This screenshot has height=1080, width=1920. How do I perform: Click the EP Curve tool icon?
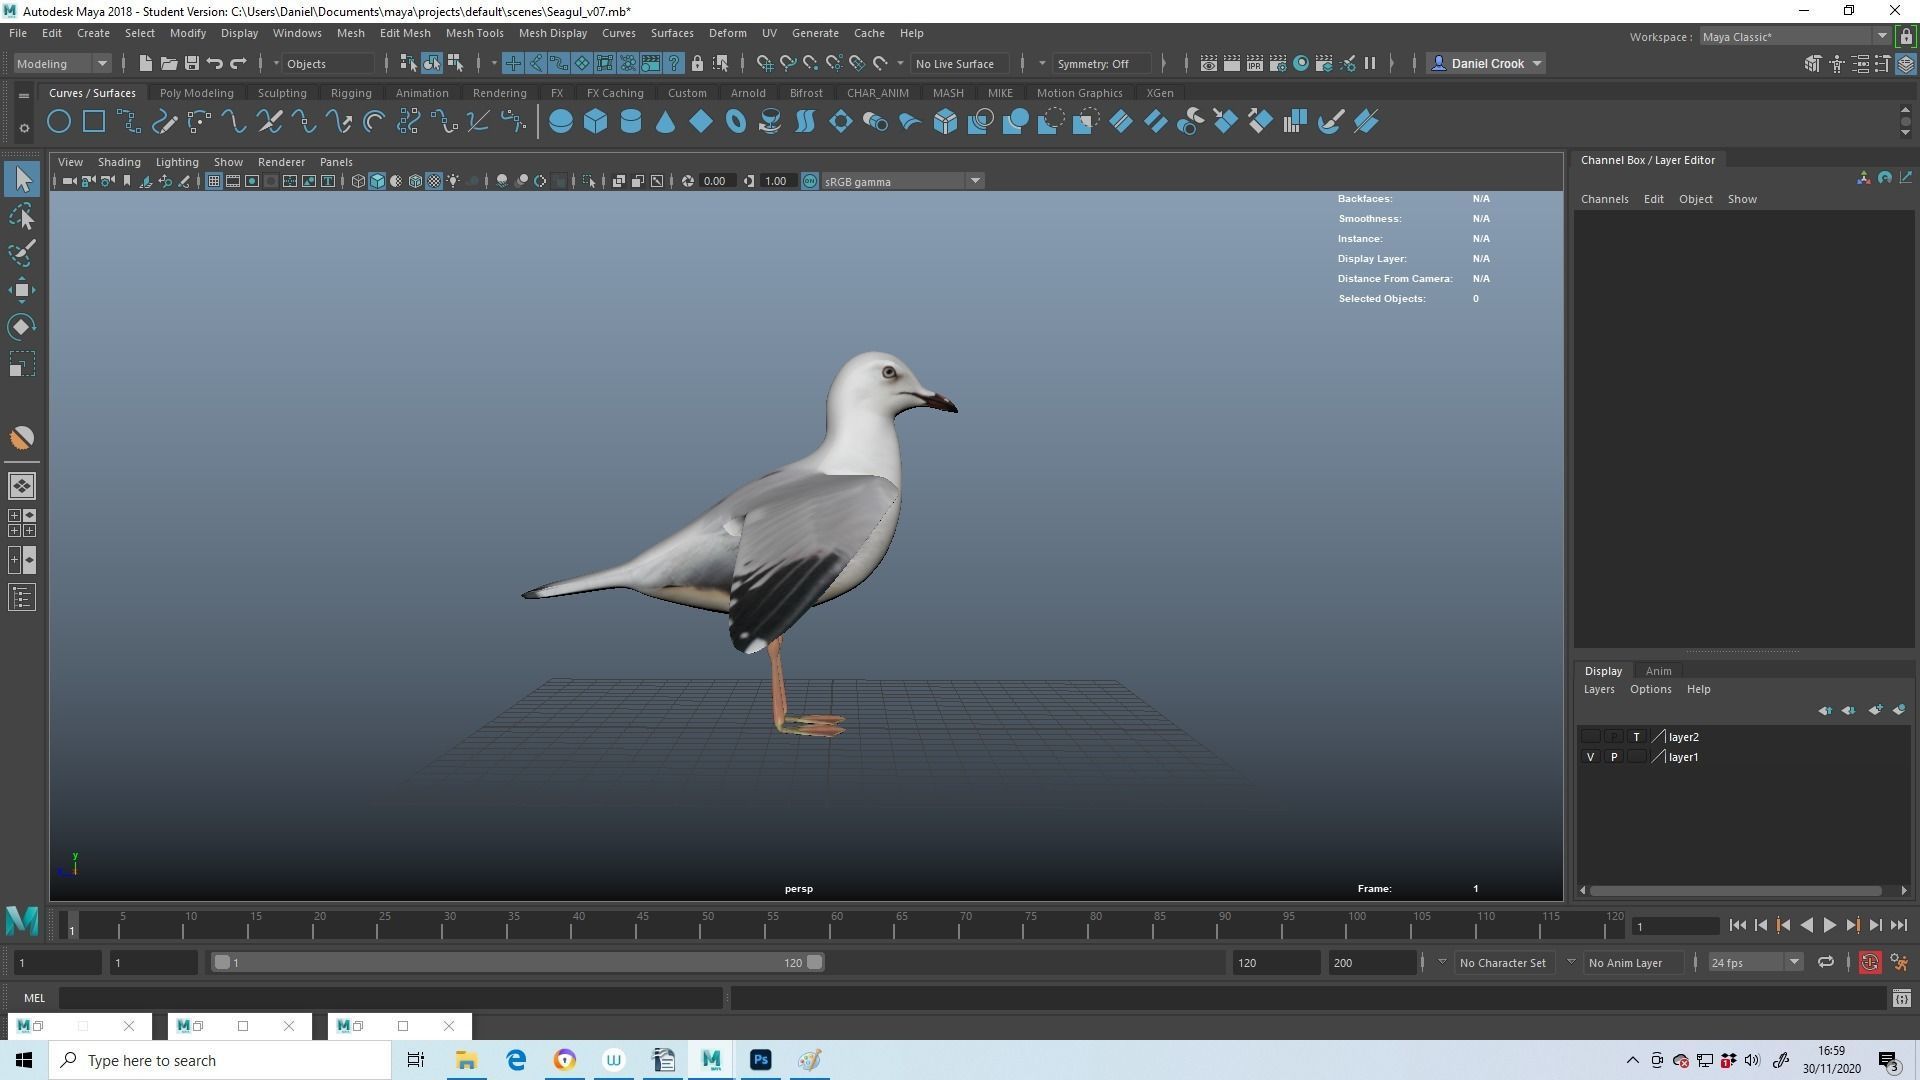[x=129, y=122]
